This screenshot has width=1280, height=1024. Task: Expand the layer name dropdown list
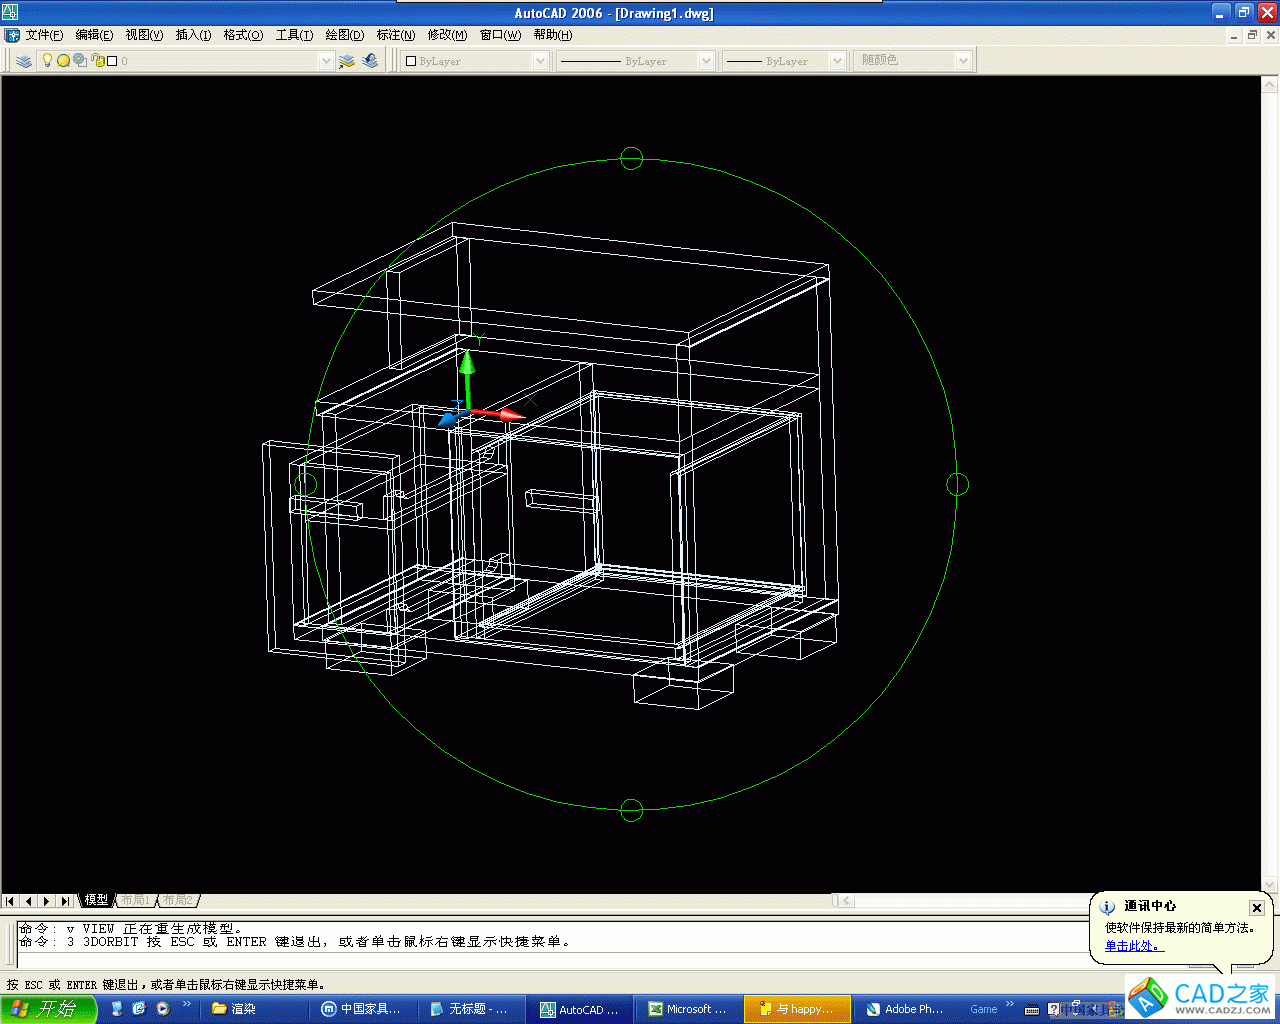coord(325,61)
